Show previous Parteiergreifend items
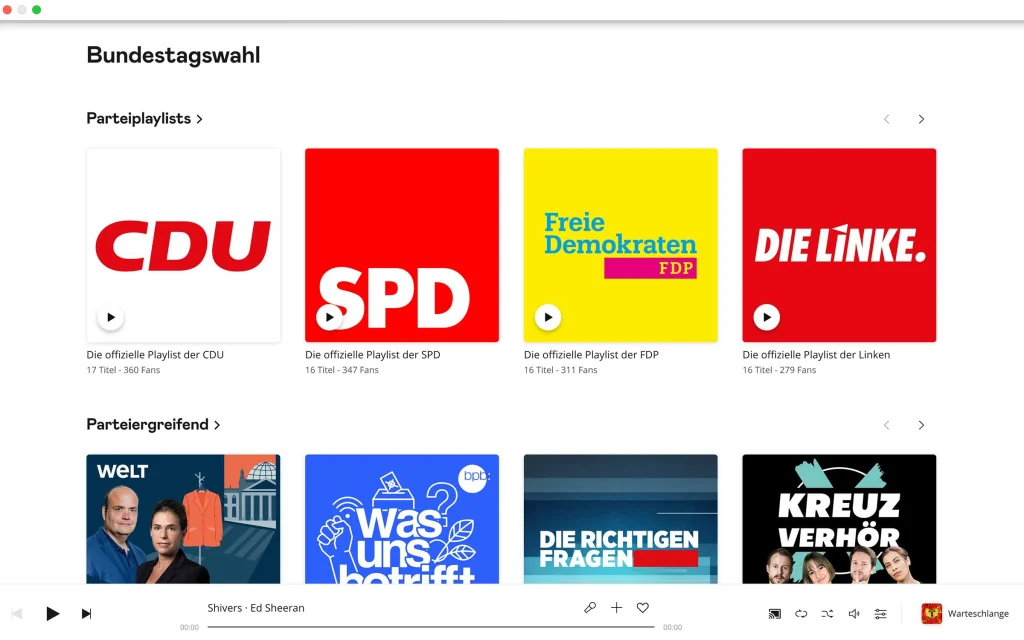This screenshot has height=640, width=1024. click(886, 425)
